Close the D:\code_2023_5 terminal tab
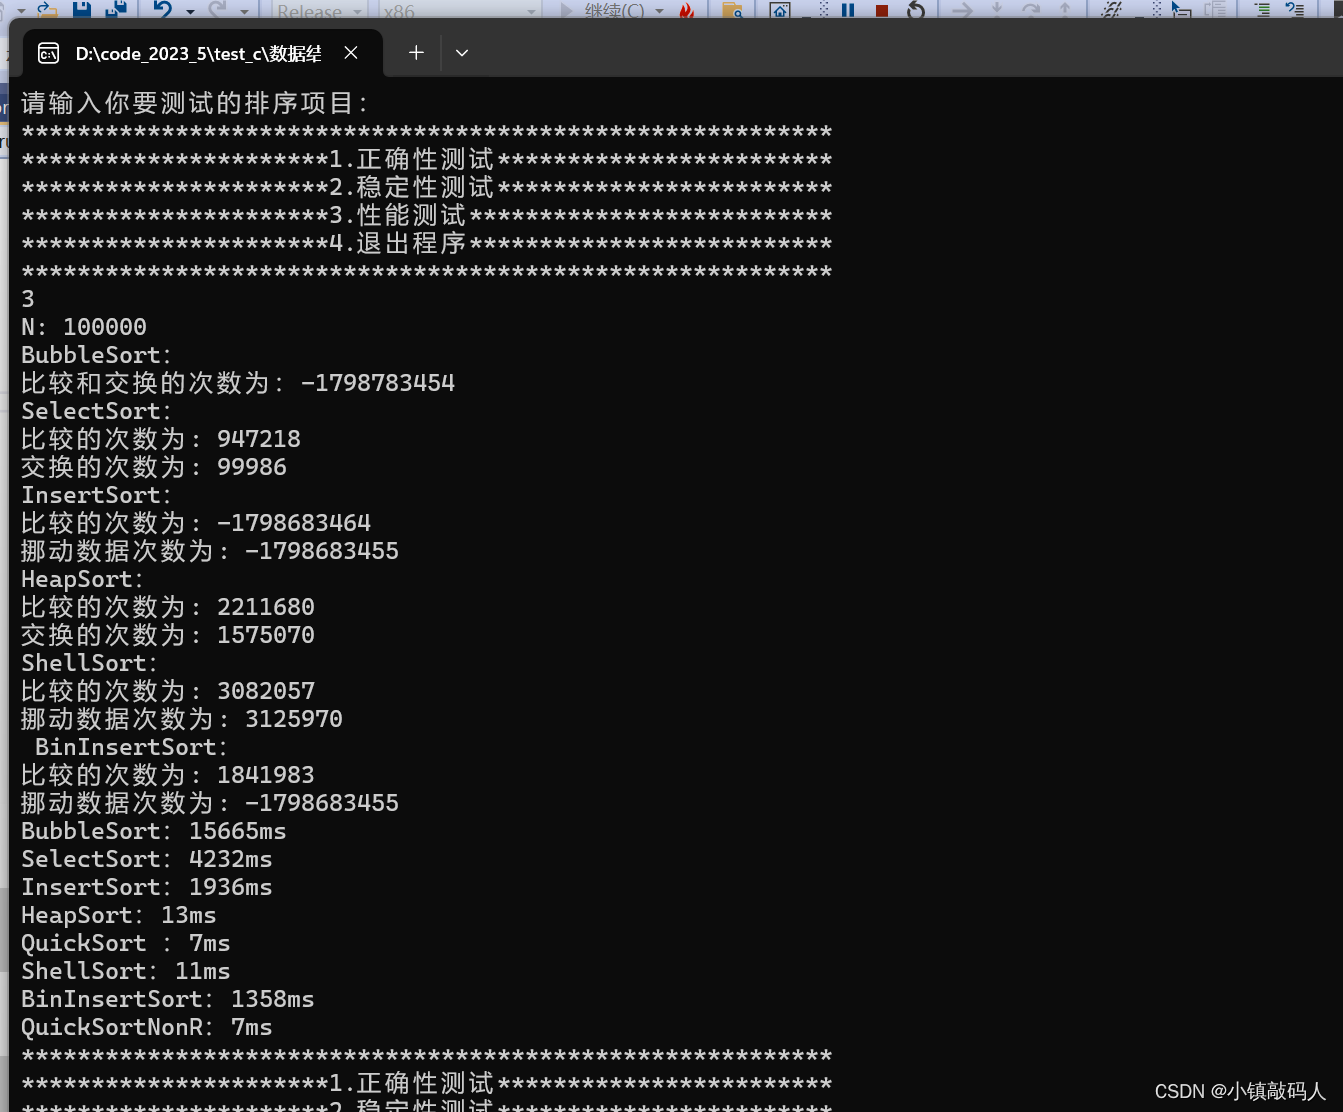1343x1112 pixels. [x=351, y=53]
